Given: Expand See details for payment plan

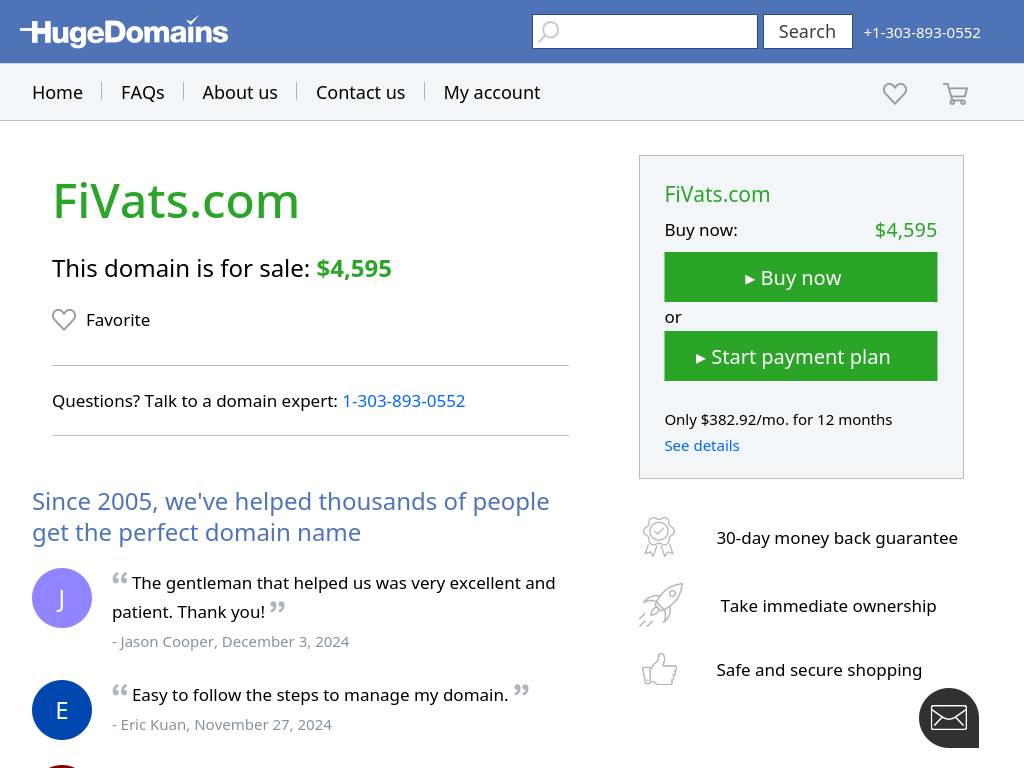Looking at the screenshot, I should 701,446.
